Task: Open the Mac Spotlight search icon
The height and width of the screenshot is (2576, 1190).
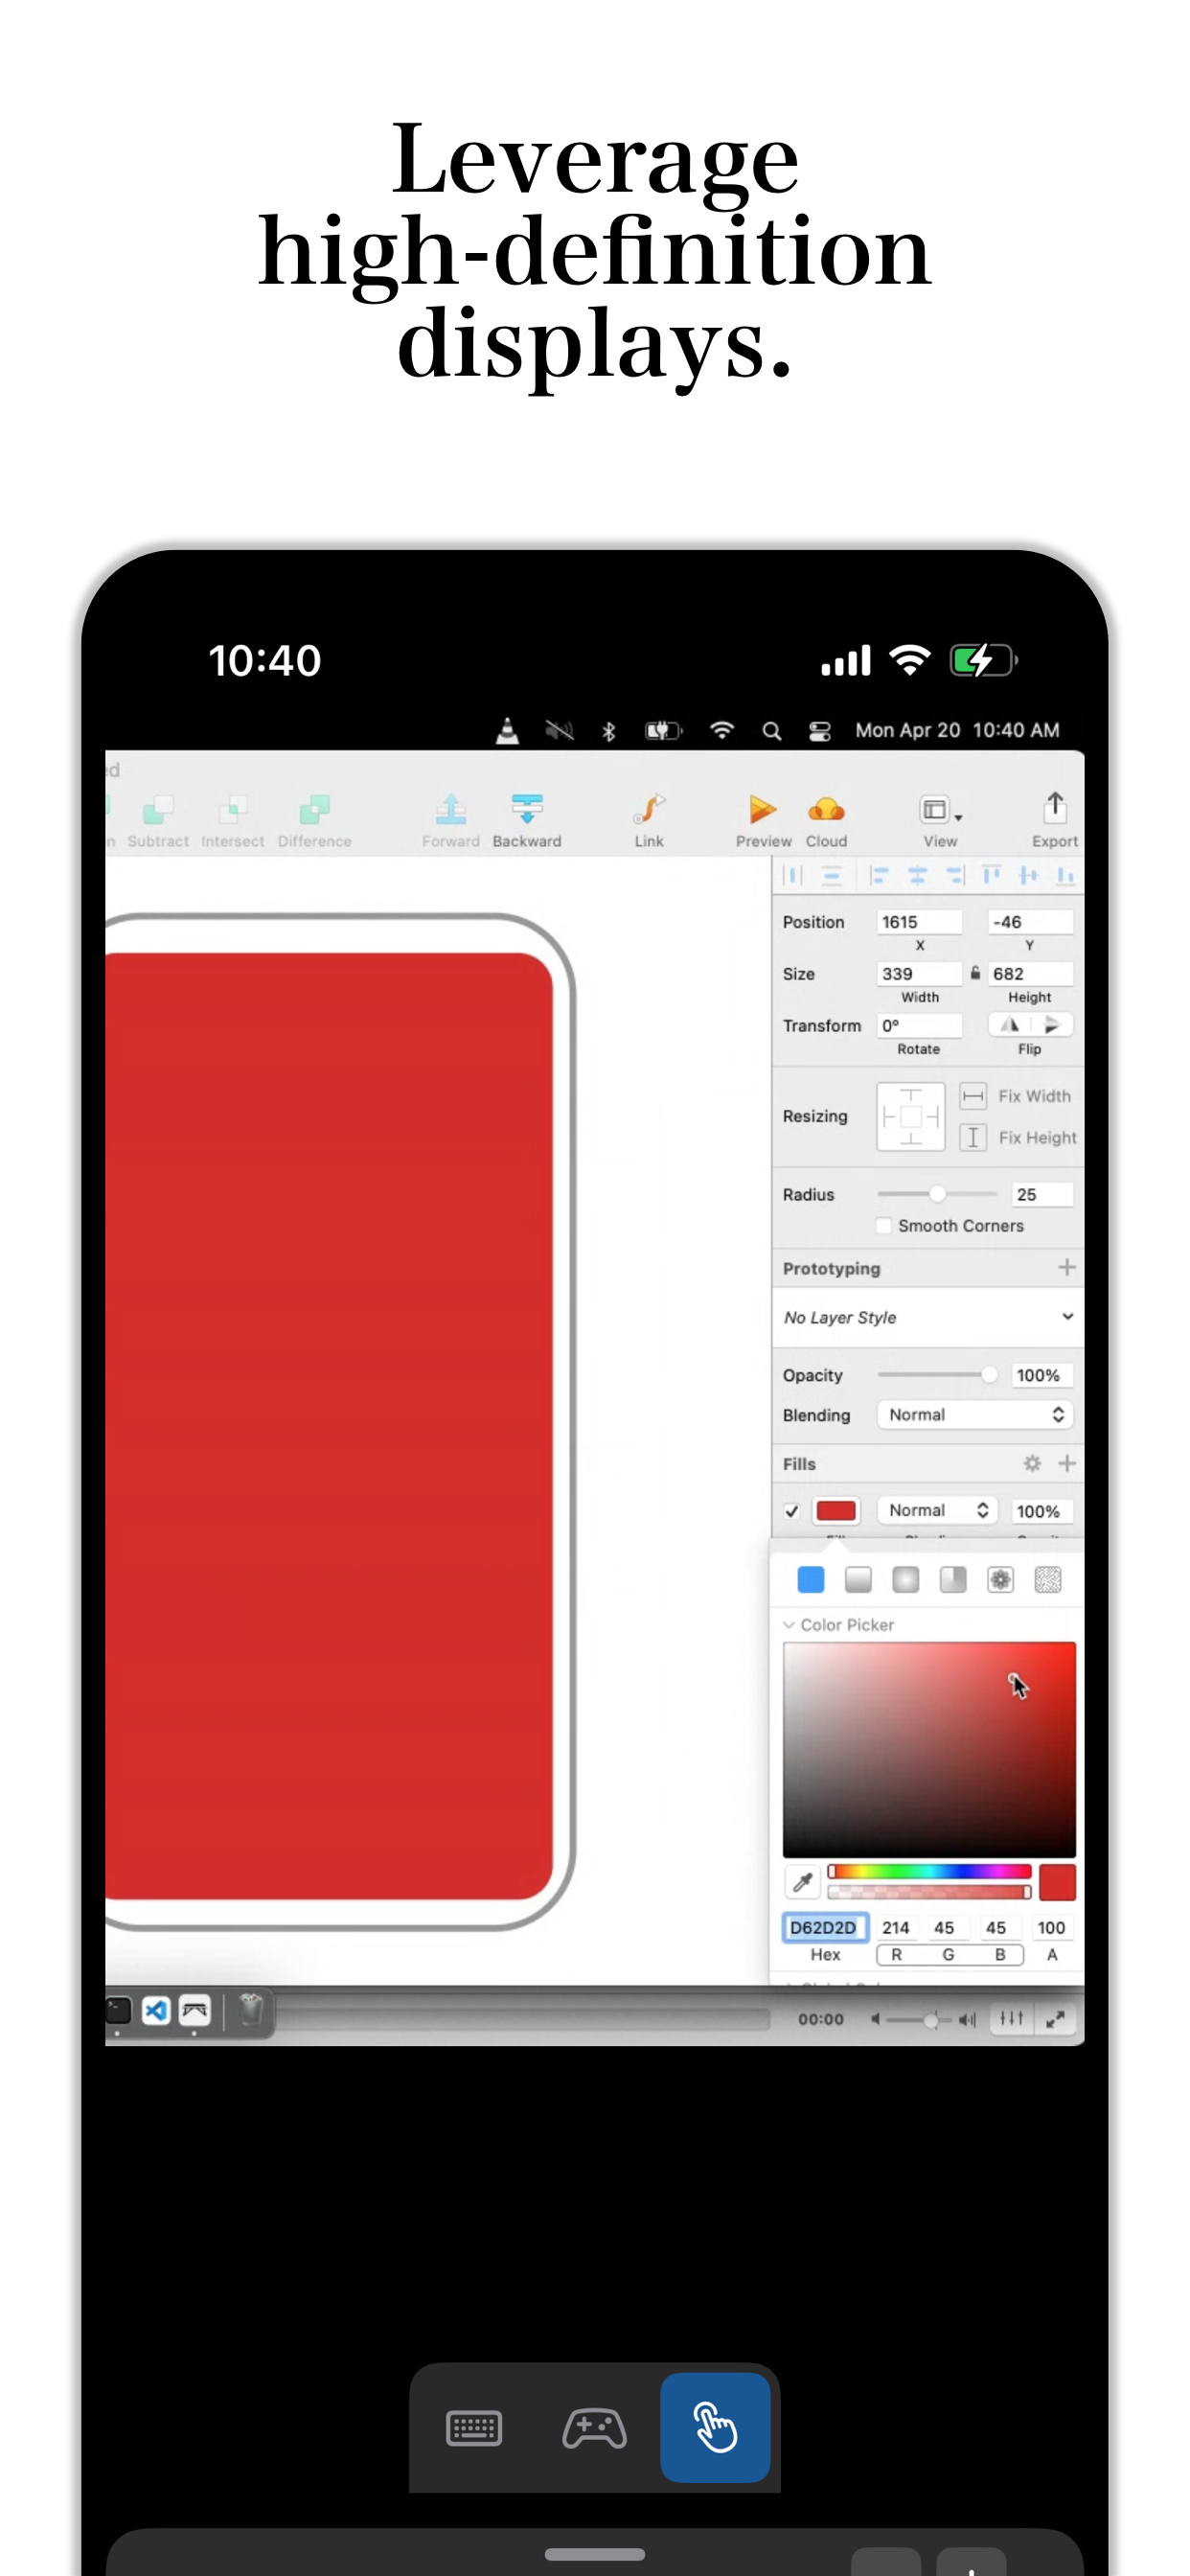Action: point(772,731)
